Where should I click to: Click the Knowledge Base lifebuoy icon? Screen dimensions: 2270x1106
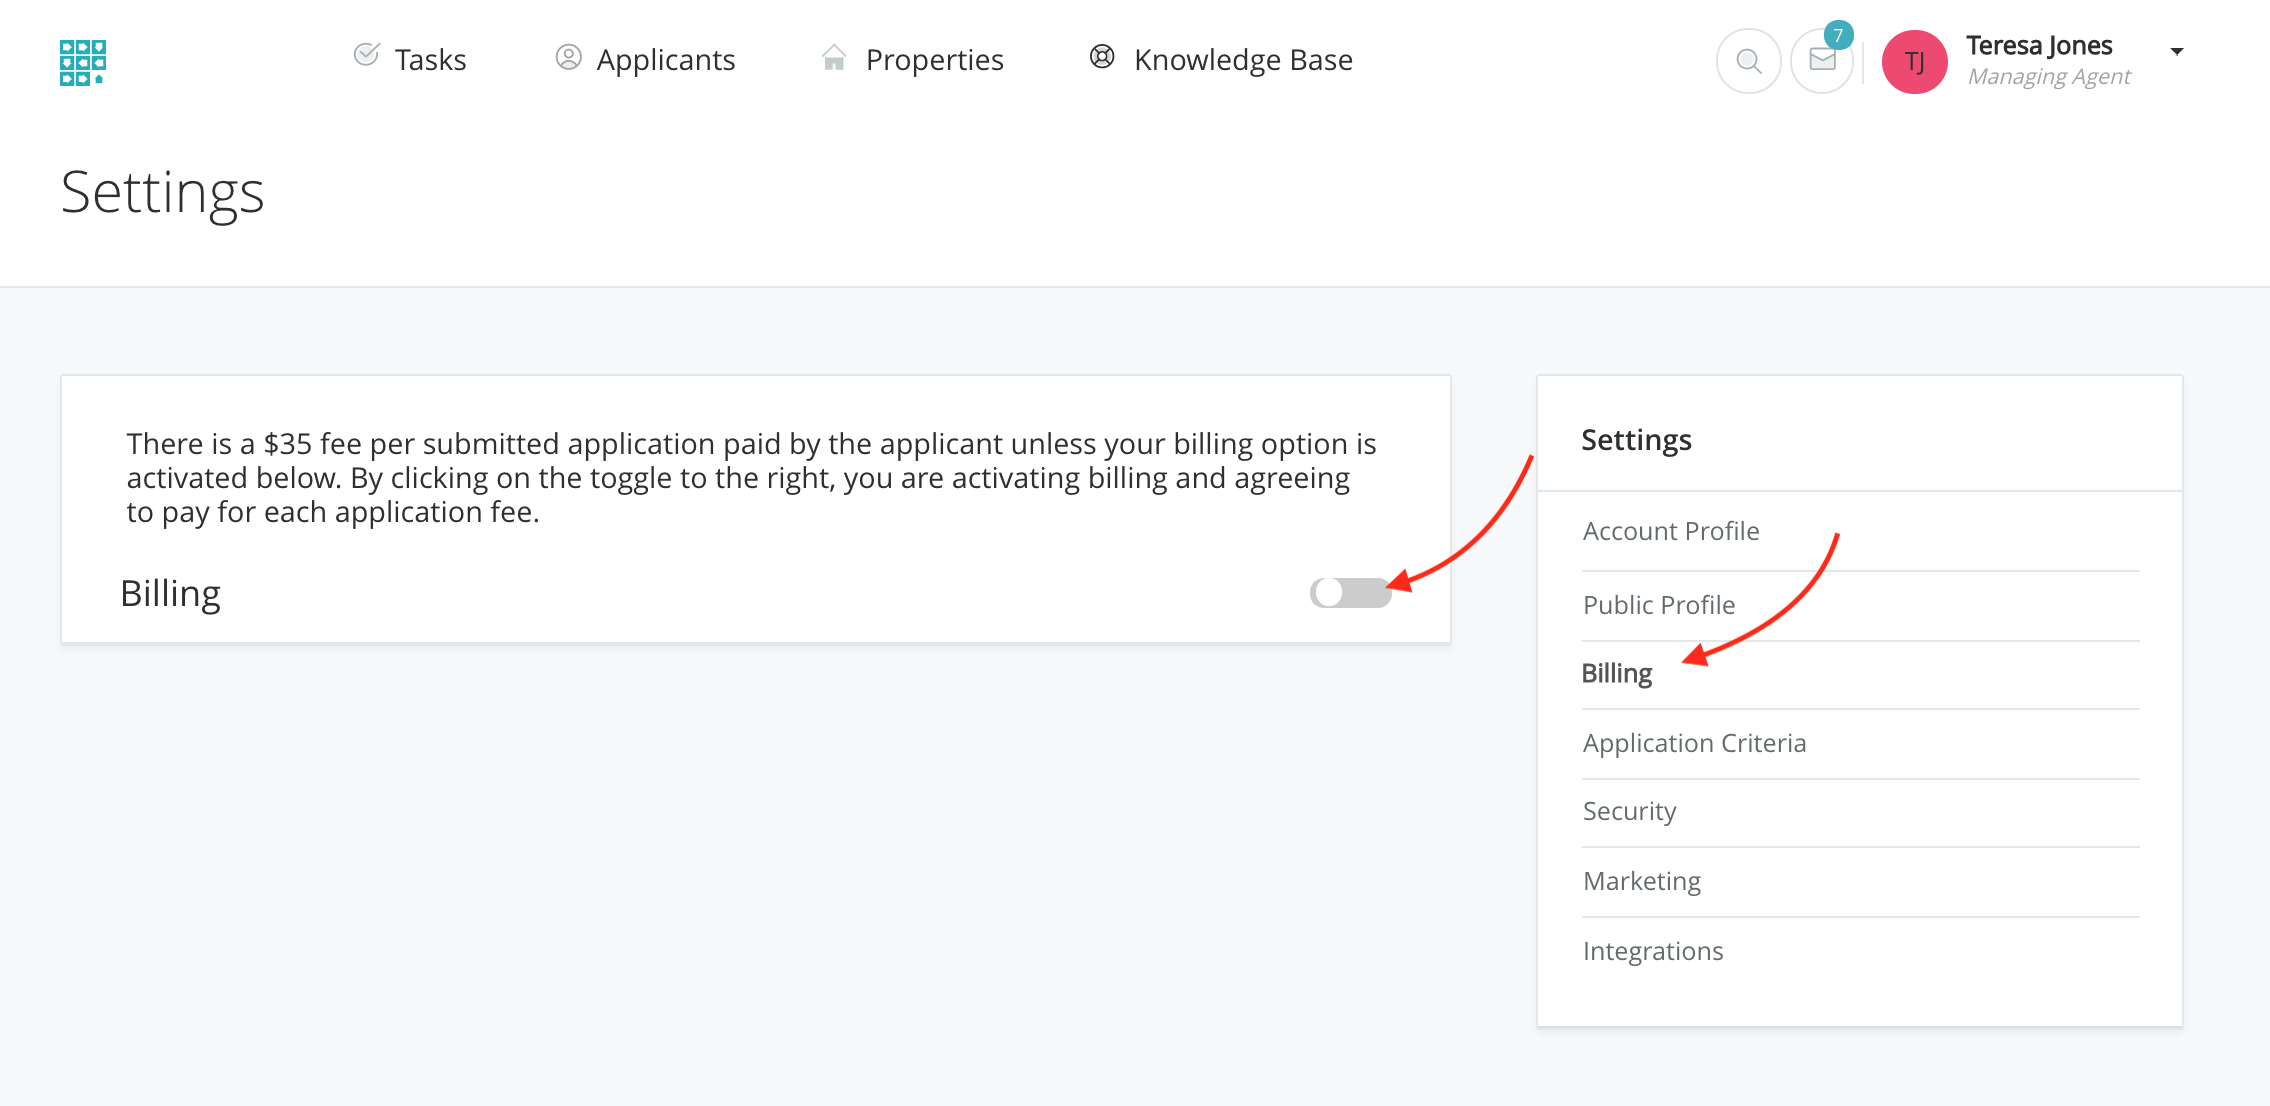[x=1102, y=57]
